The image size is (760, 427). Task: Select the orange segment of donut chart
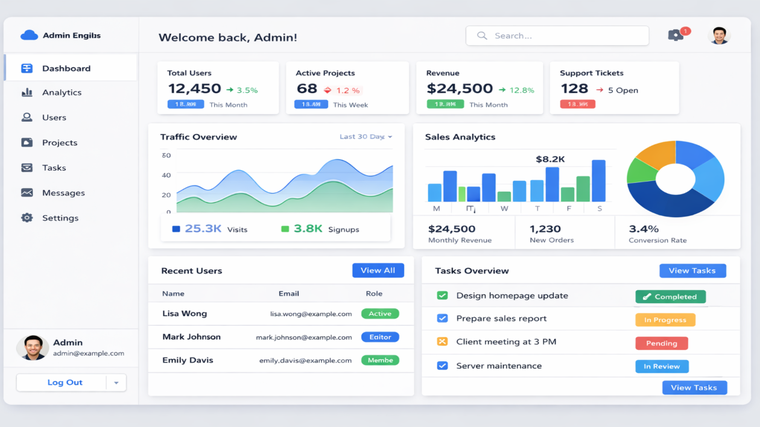[x=656, y=154]
